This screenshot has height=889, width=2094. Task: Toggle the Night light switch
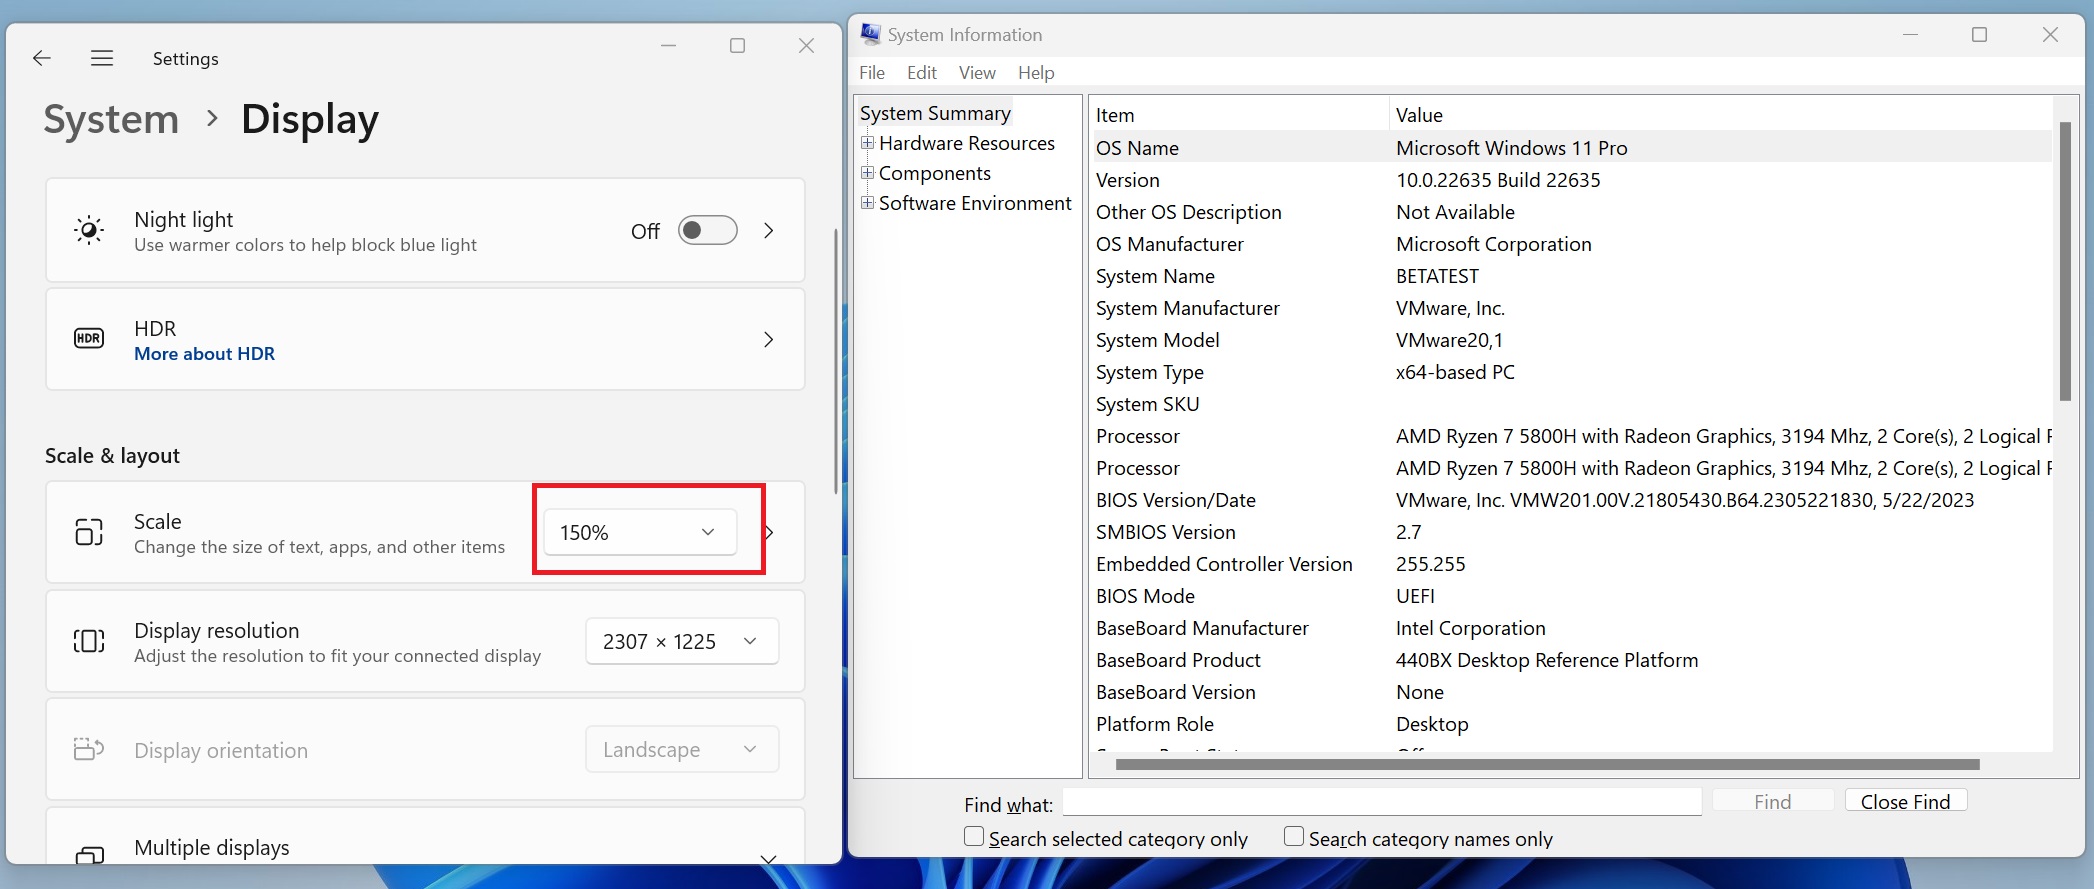click(707, 230)
